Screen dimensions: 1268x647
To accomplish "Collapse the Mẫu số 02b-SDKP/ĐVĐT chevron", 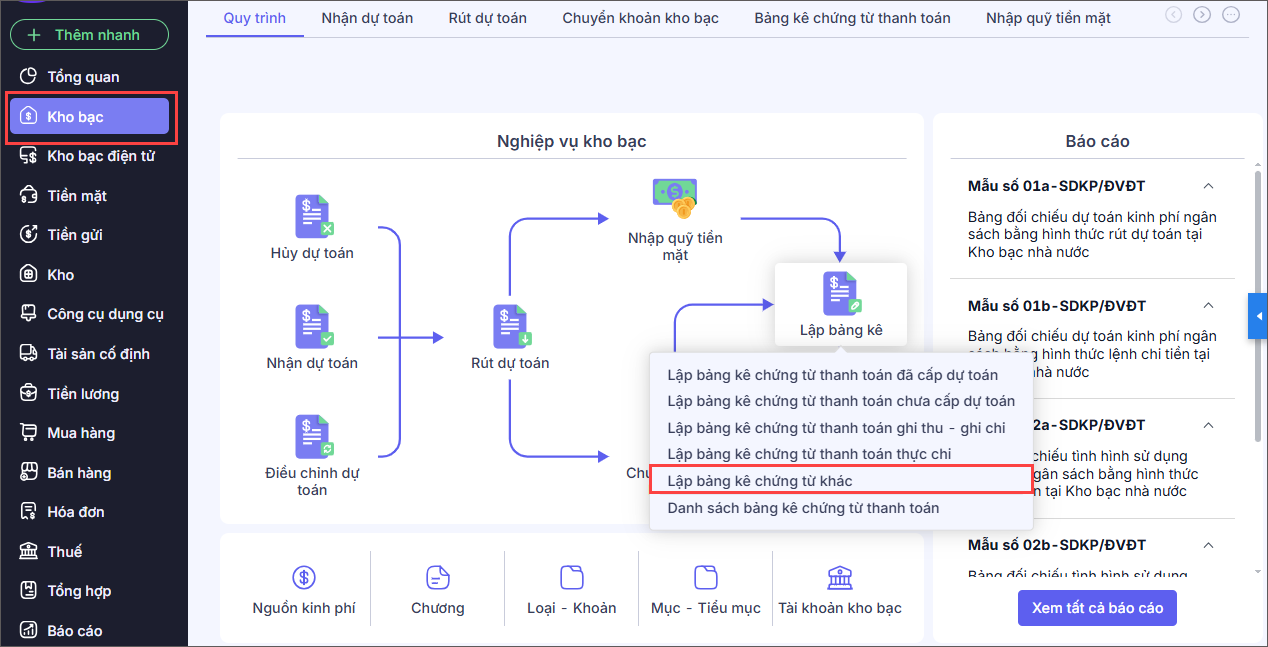I will point(1208,545).
